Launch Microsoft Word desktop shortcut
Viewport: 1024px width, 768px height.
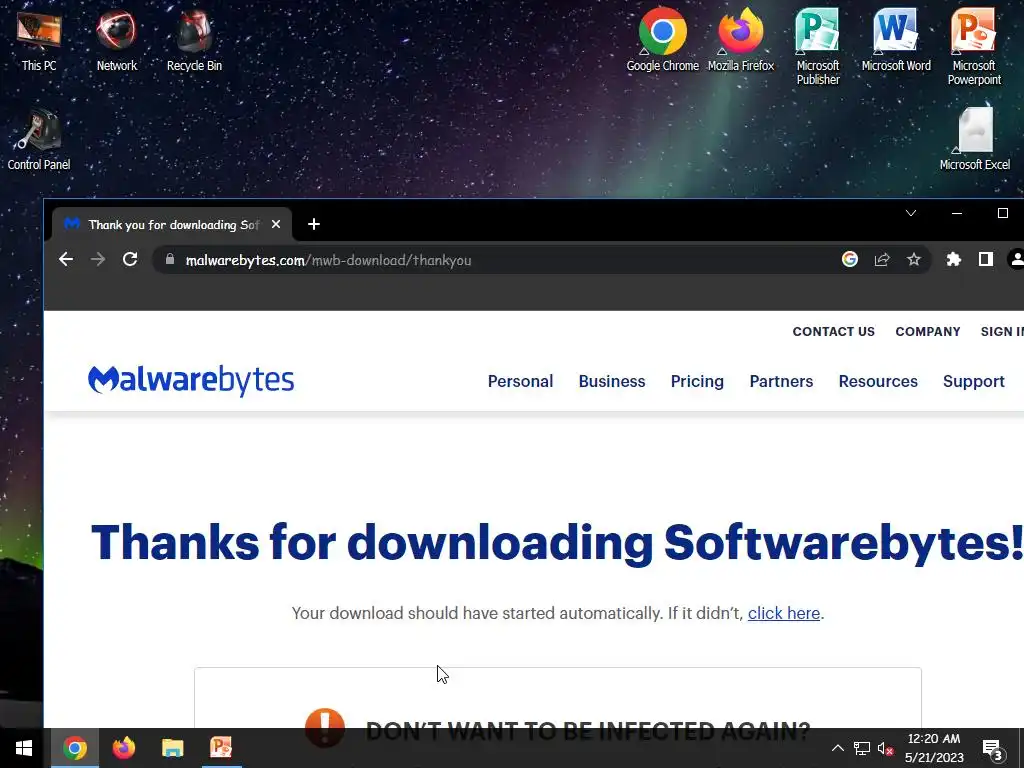895,40
